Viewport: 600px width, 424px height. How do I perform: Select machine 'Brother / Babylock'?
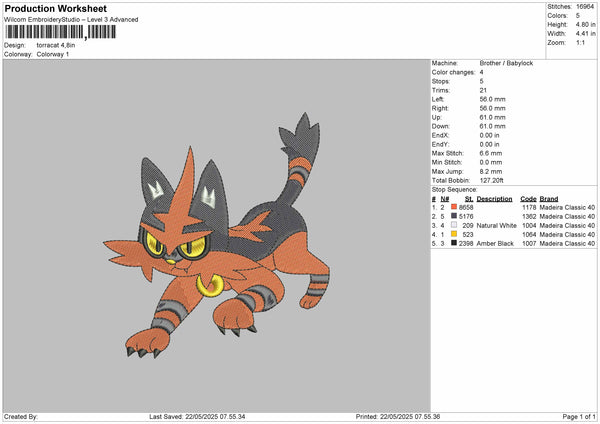506,63
